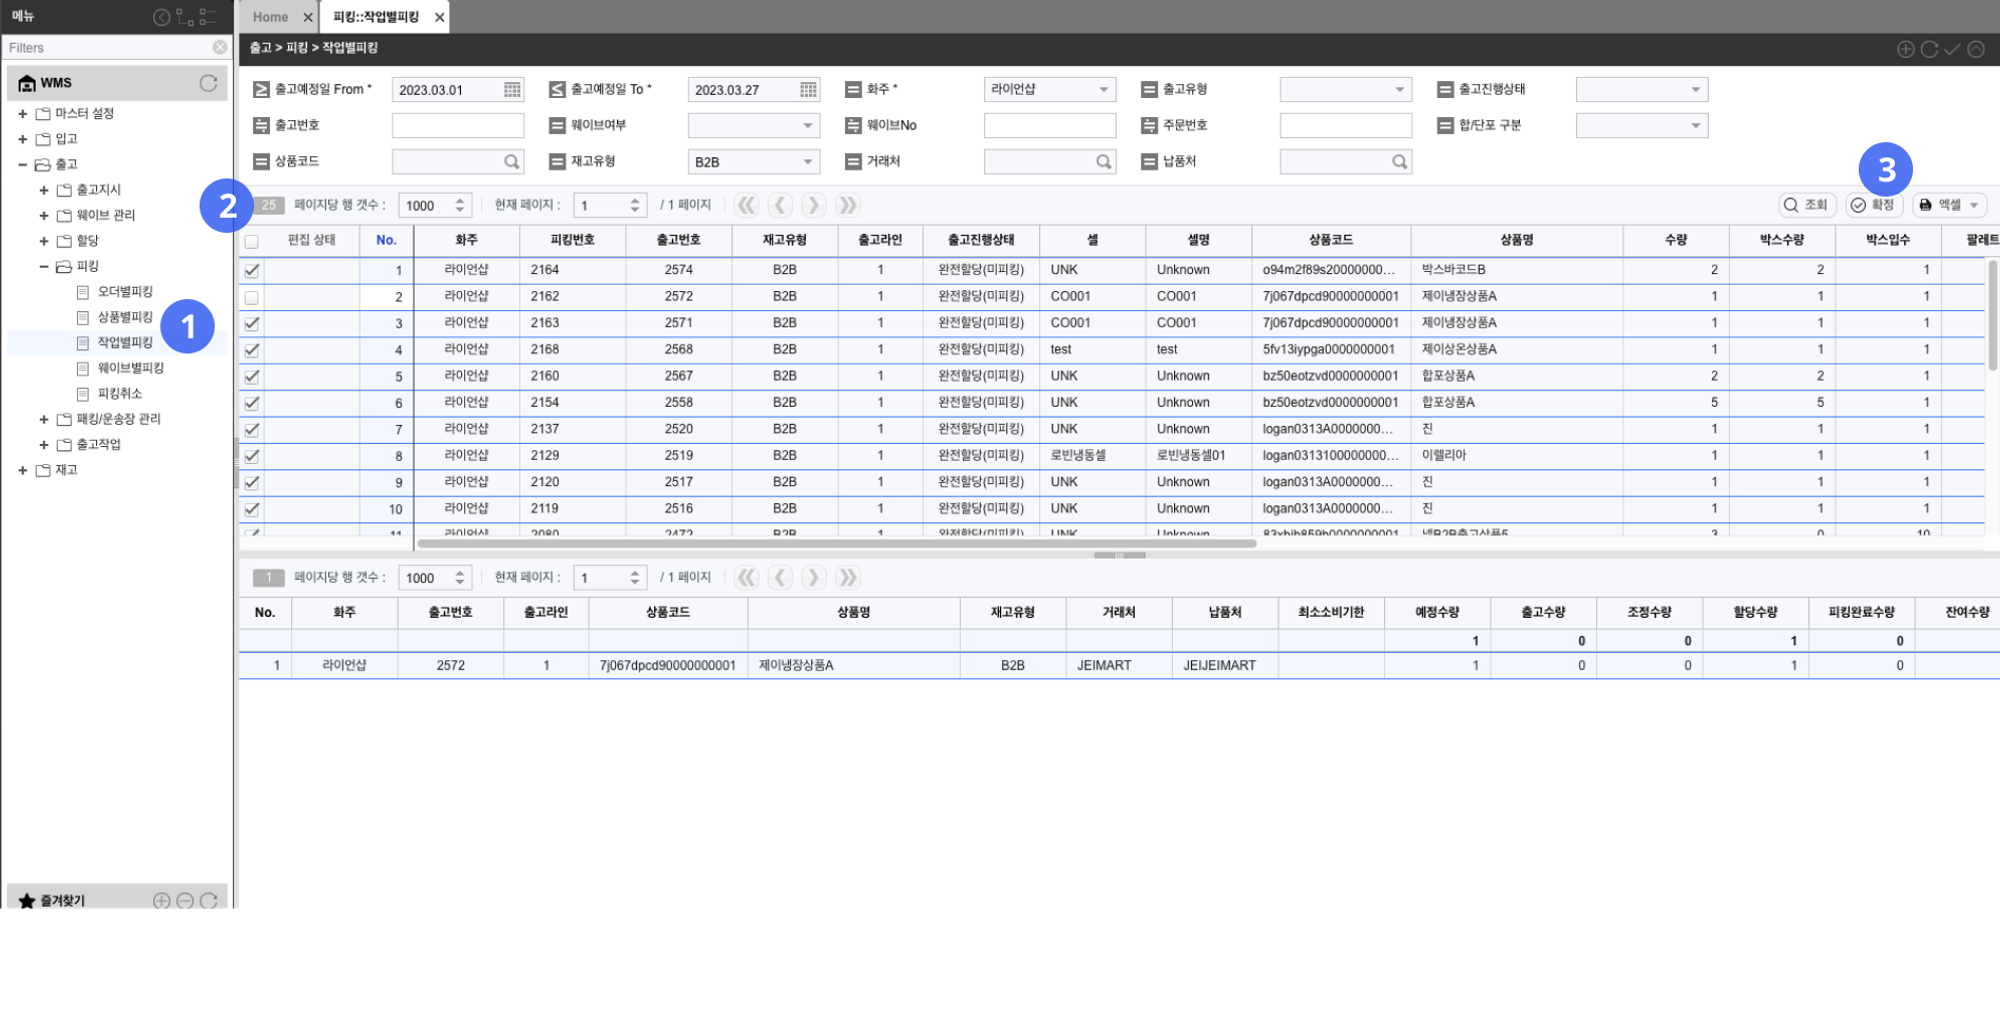Viewport: 2000px width, 1023px height.
Task: Click the 조회 search button
Action: [1805, 205]
